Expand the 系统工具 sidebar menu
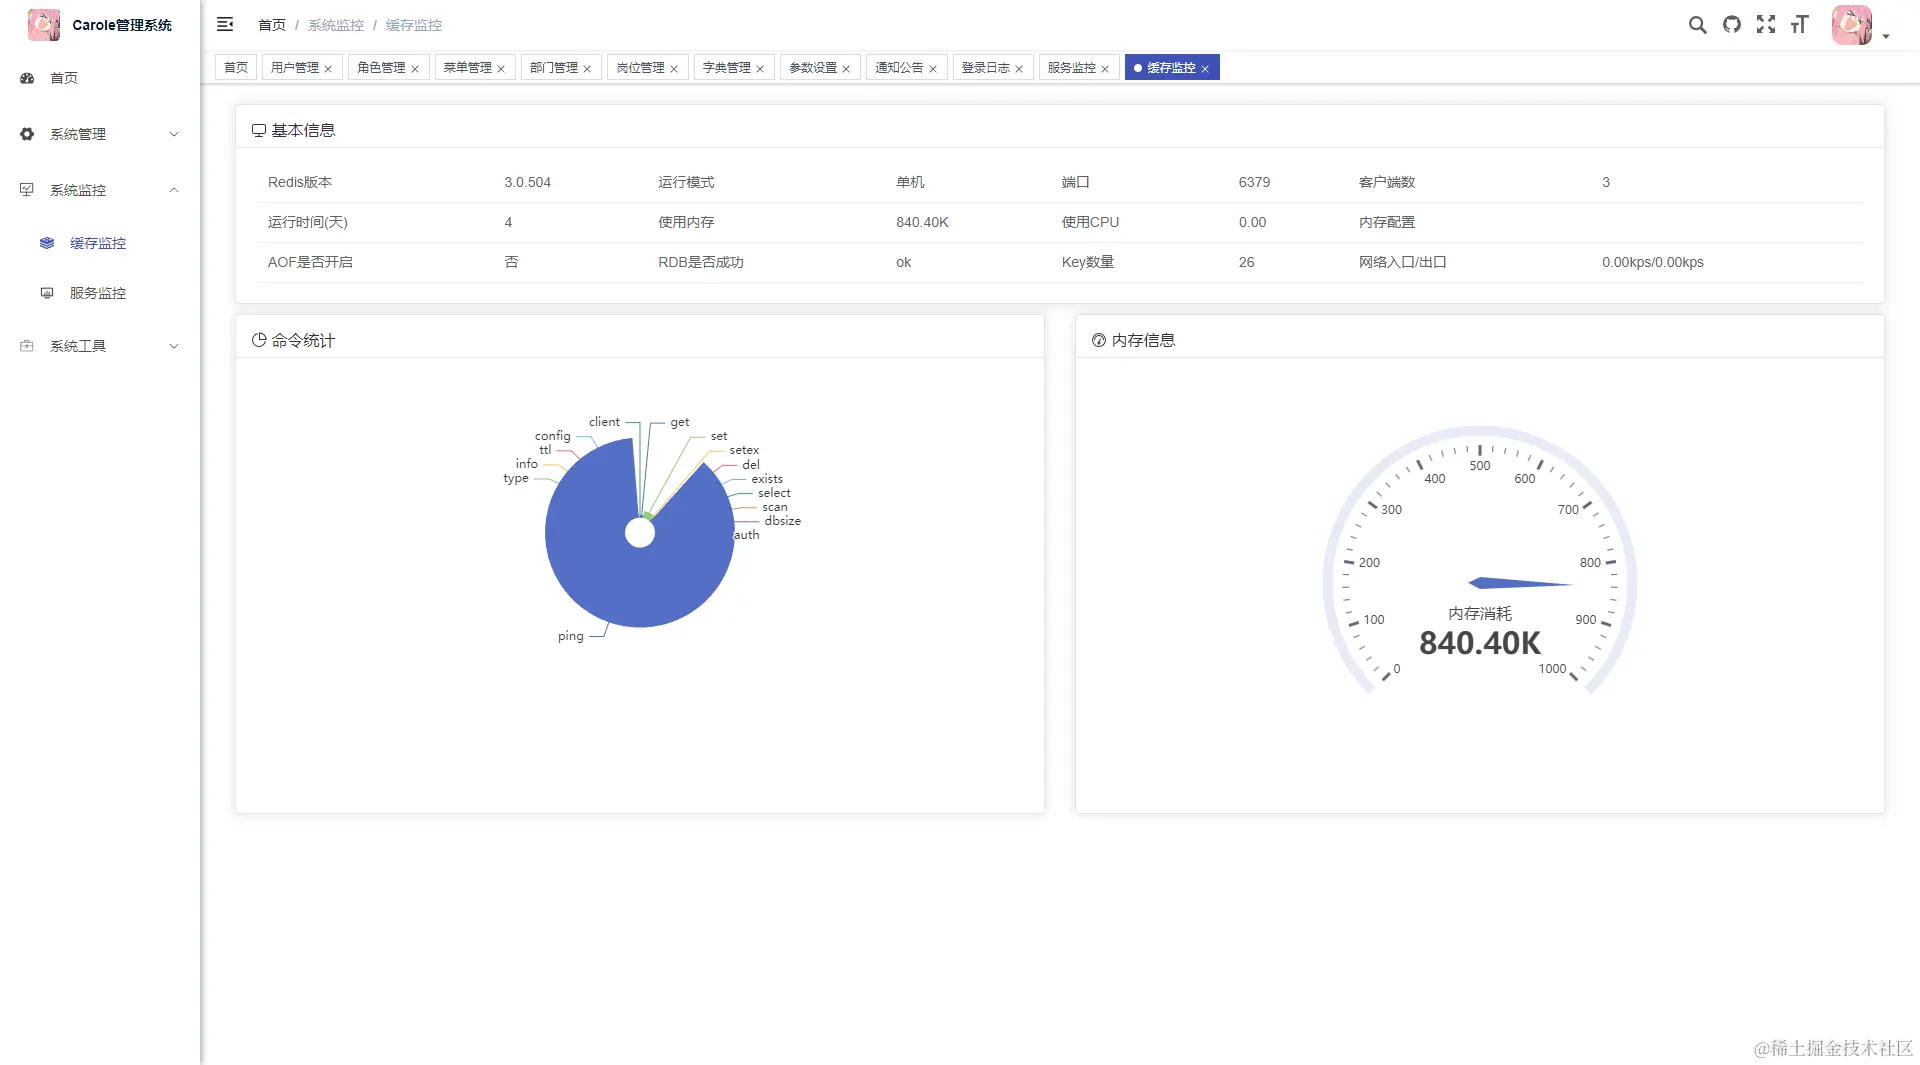The image size is (1920, 1065). pos(100,346)
